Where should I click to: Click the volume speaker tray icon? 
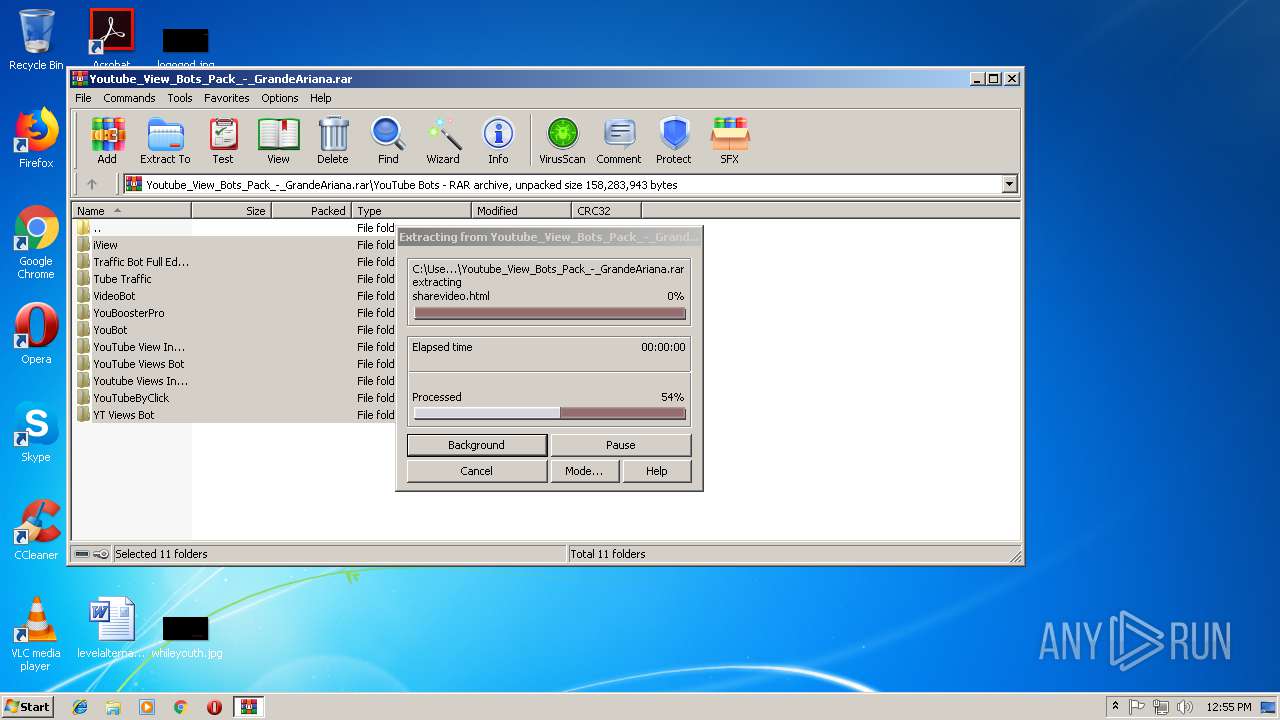click(1185, 707)
